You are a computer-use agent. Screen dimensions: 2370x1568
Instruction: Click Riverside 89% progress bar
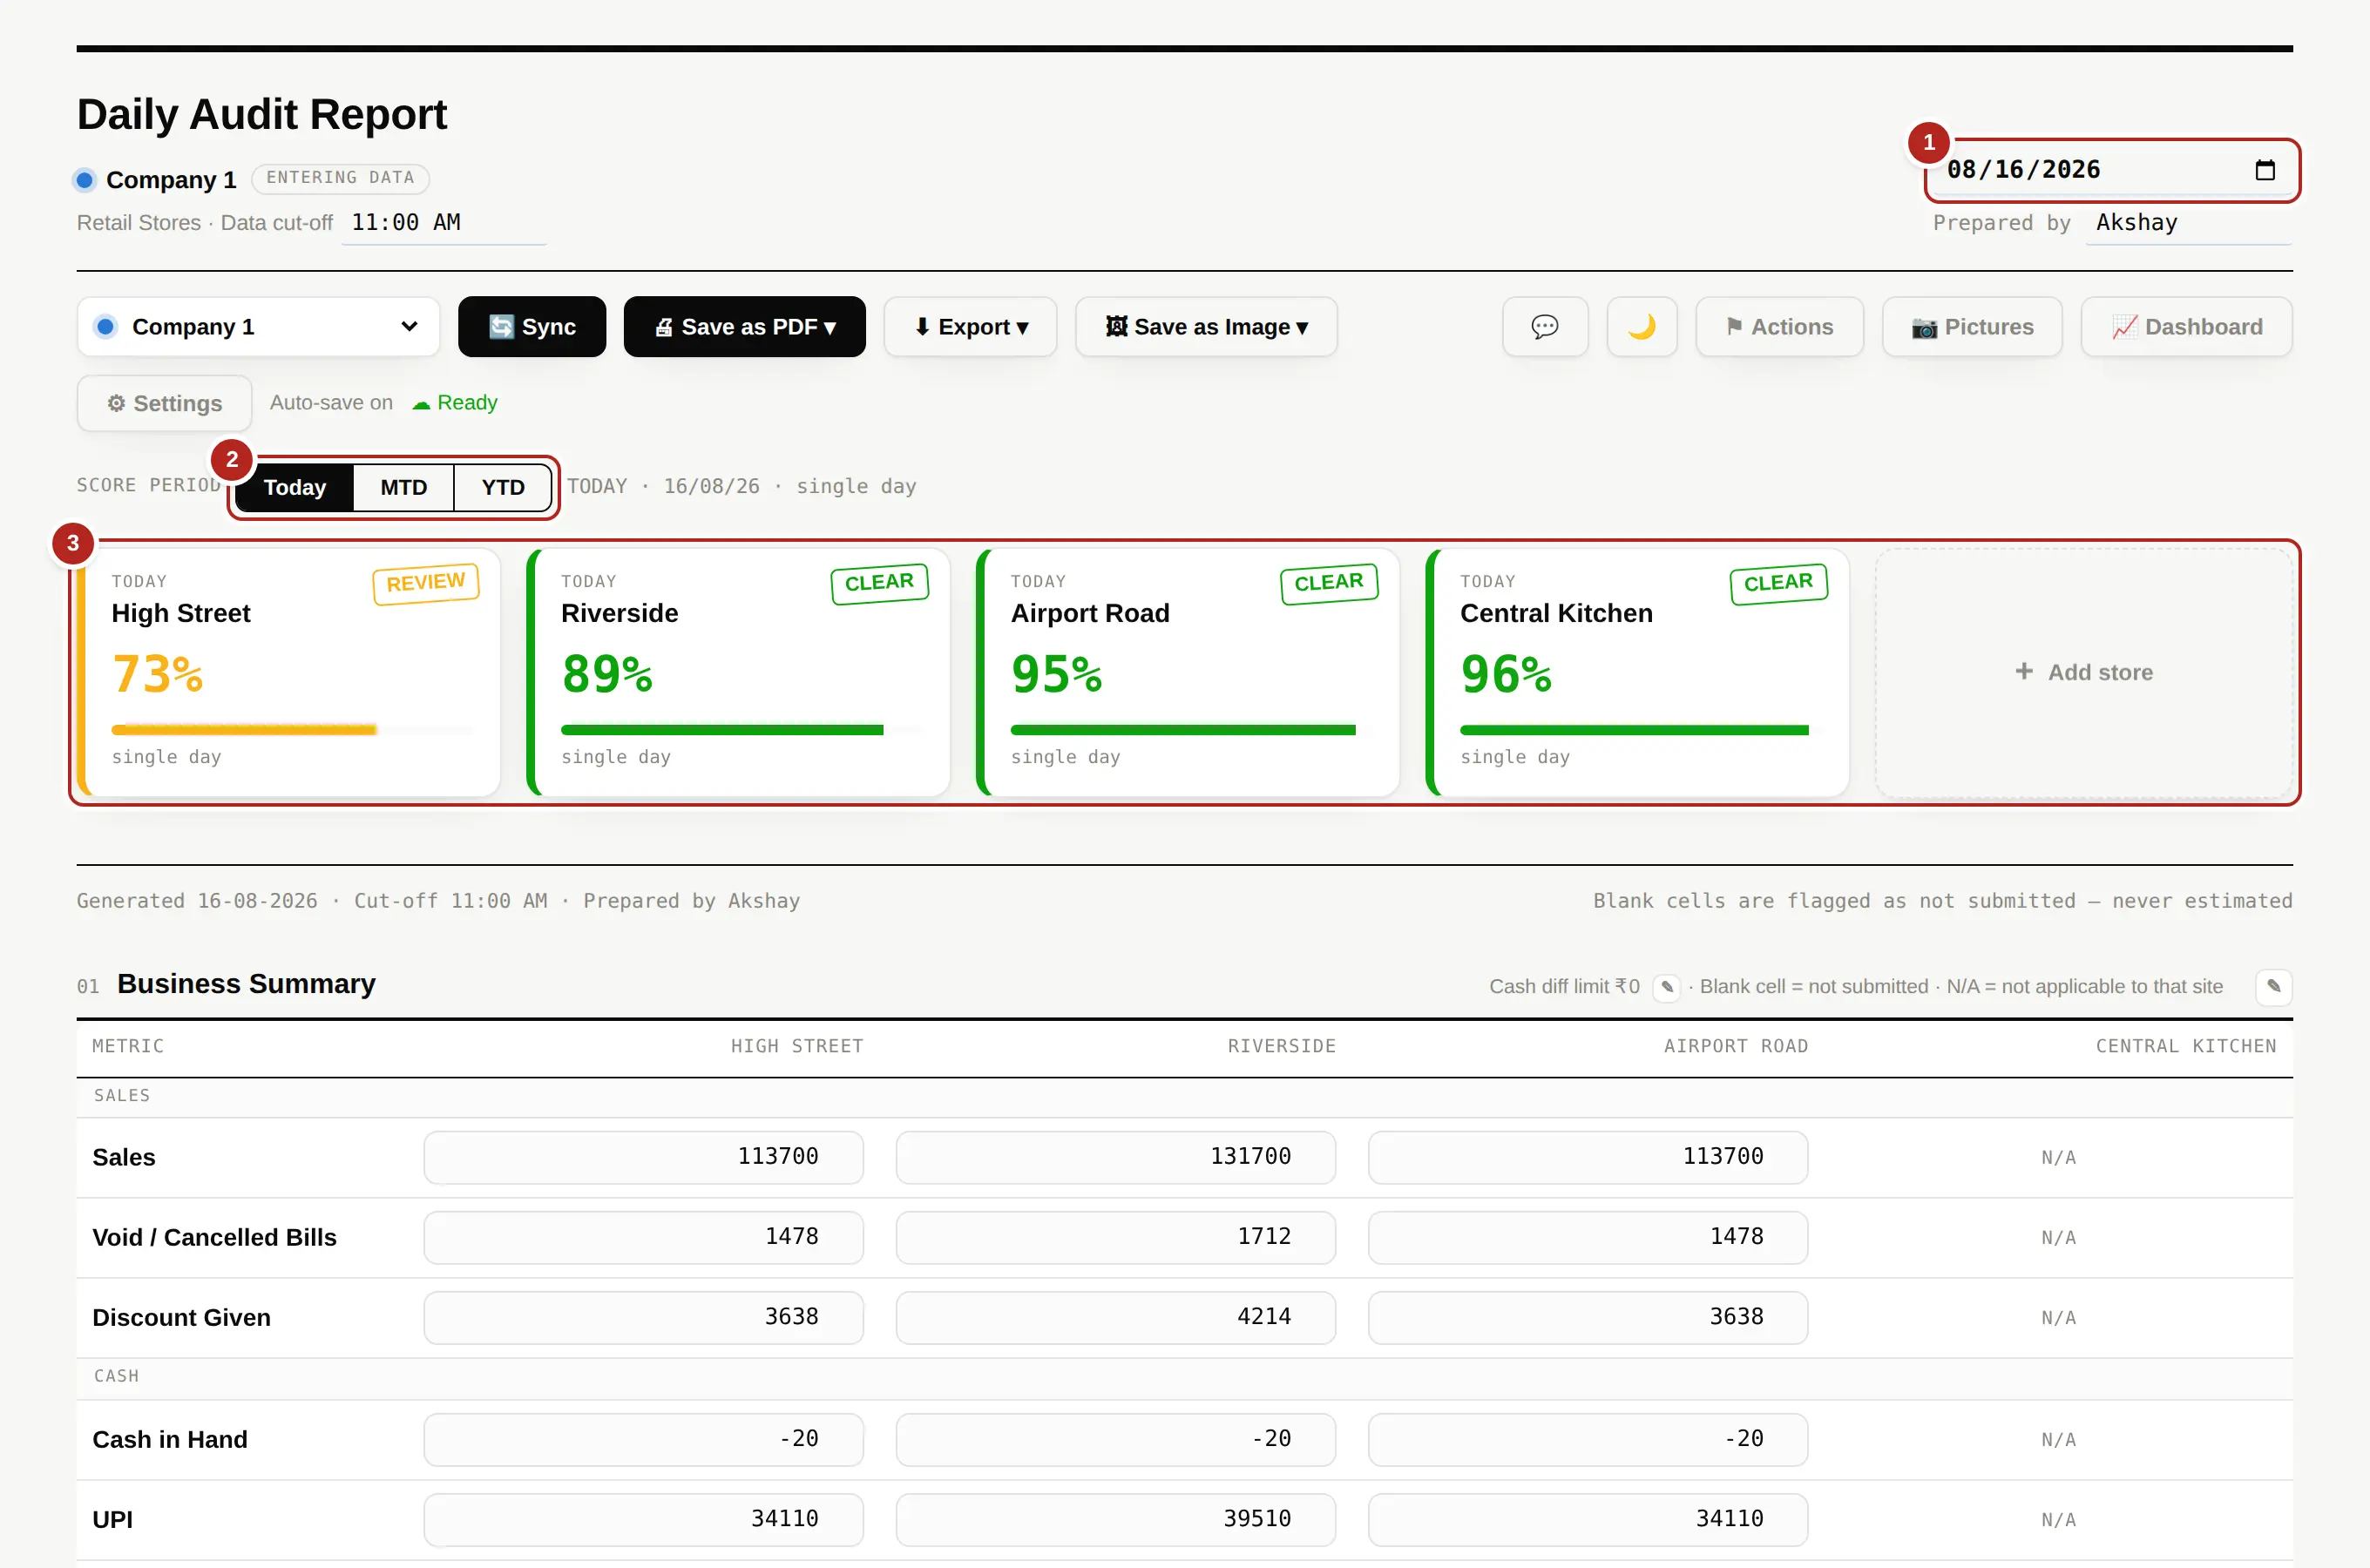point(741,730)
